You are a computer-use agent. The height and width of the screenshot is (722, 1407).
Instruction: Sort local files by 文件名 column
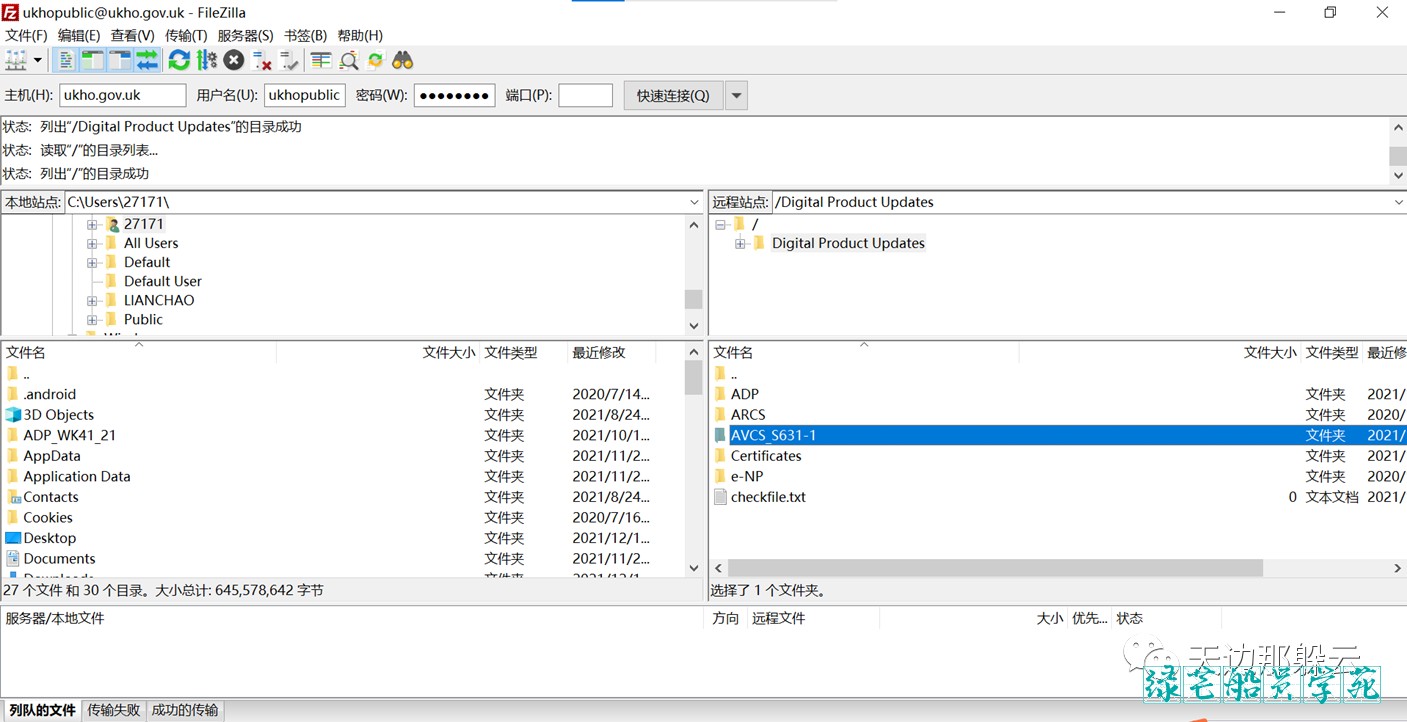139,352
